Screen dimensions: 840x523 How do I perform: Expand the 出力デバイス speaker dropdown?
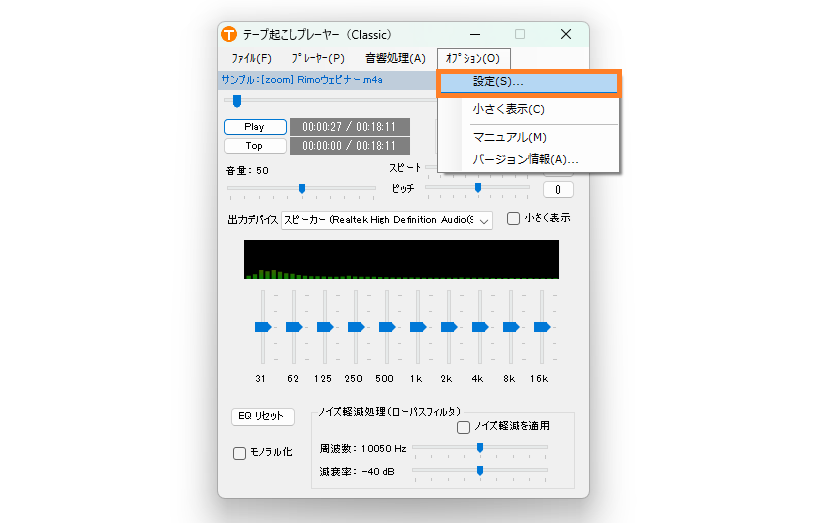(x=484, y=220)
